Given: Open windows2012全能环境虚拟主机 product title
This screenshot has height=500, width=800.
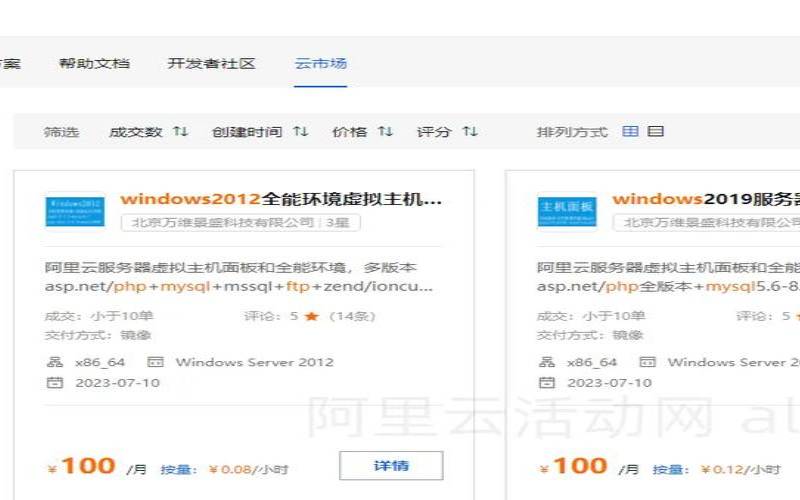Looking at the screenshot, I should click(x=281, y=198).
